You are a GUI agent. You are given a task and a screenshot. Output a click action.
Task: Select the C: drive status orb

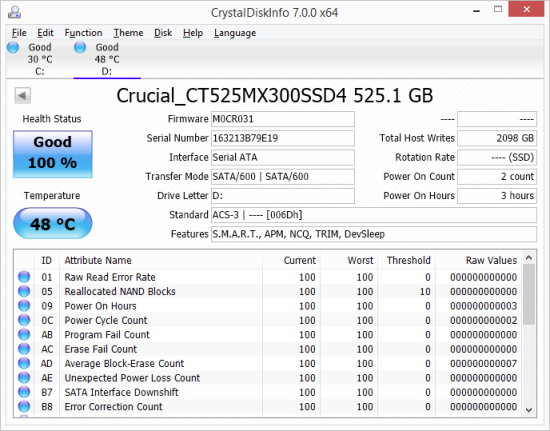(x=13, y=47)
